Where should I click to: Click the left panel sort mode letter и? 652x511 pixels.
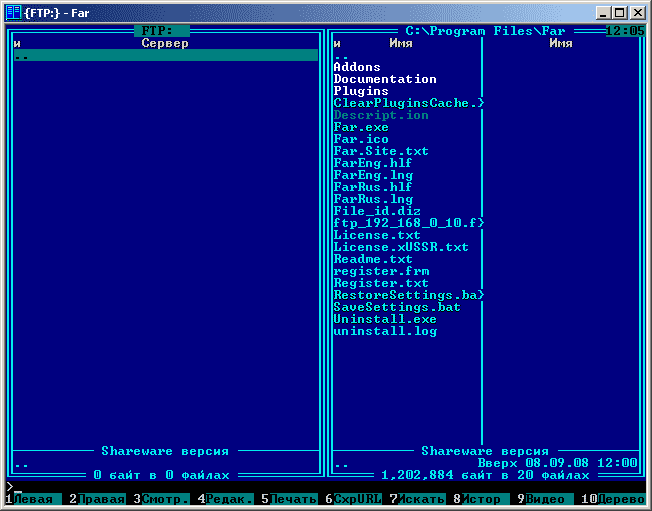pyautogui.click(x=17, y=43)
